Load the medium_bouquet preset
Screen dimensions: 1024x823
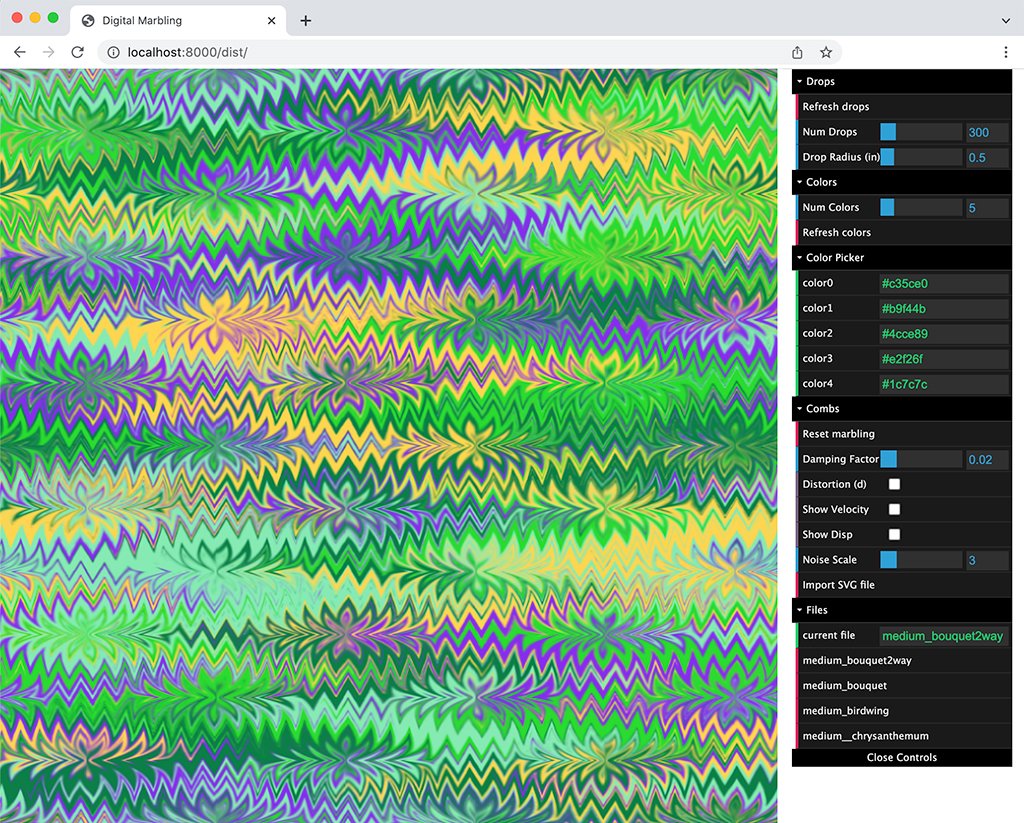(902, 685)
